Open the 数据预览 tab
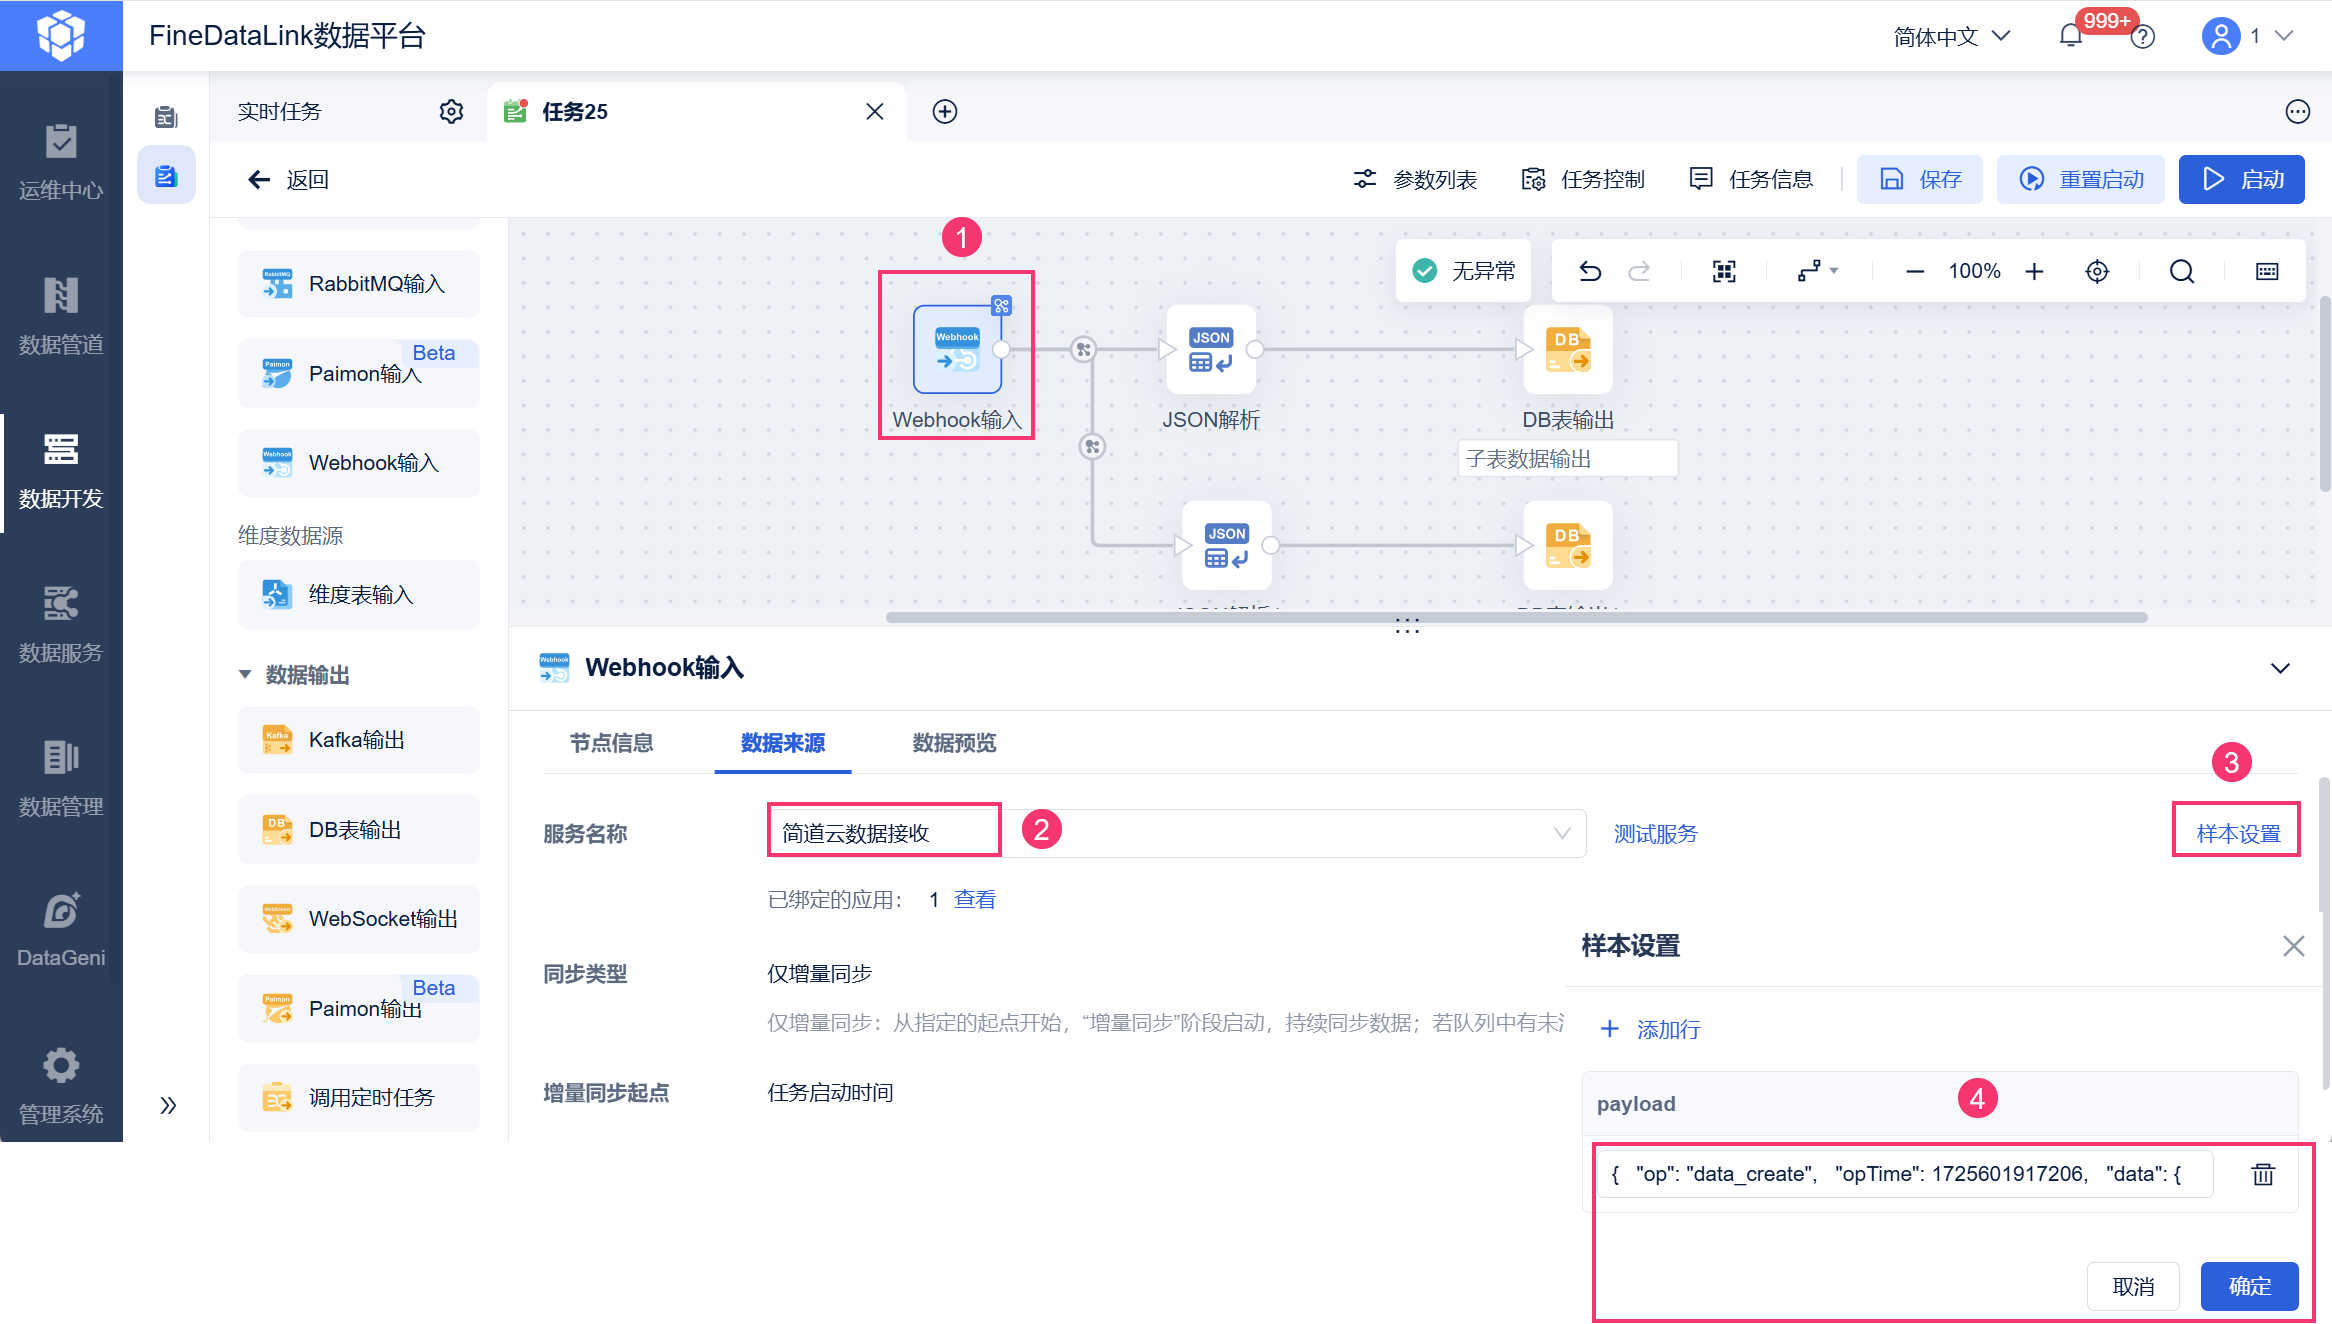 (954, 743)
